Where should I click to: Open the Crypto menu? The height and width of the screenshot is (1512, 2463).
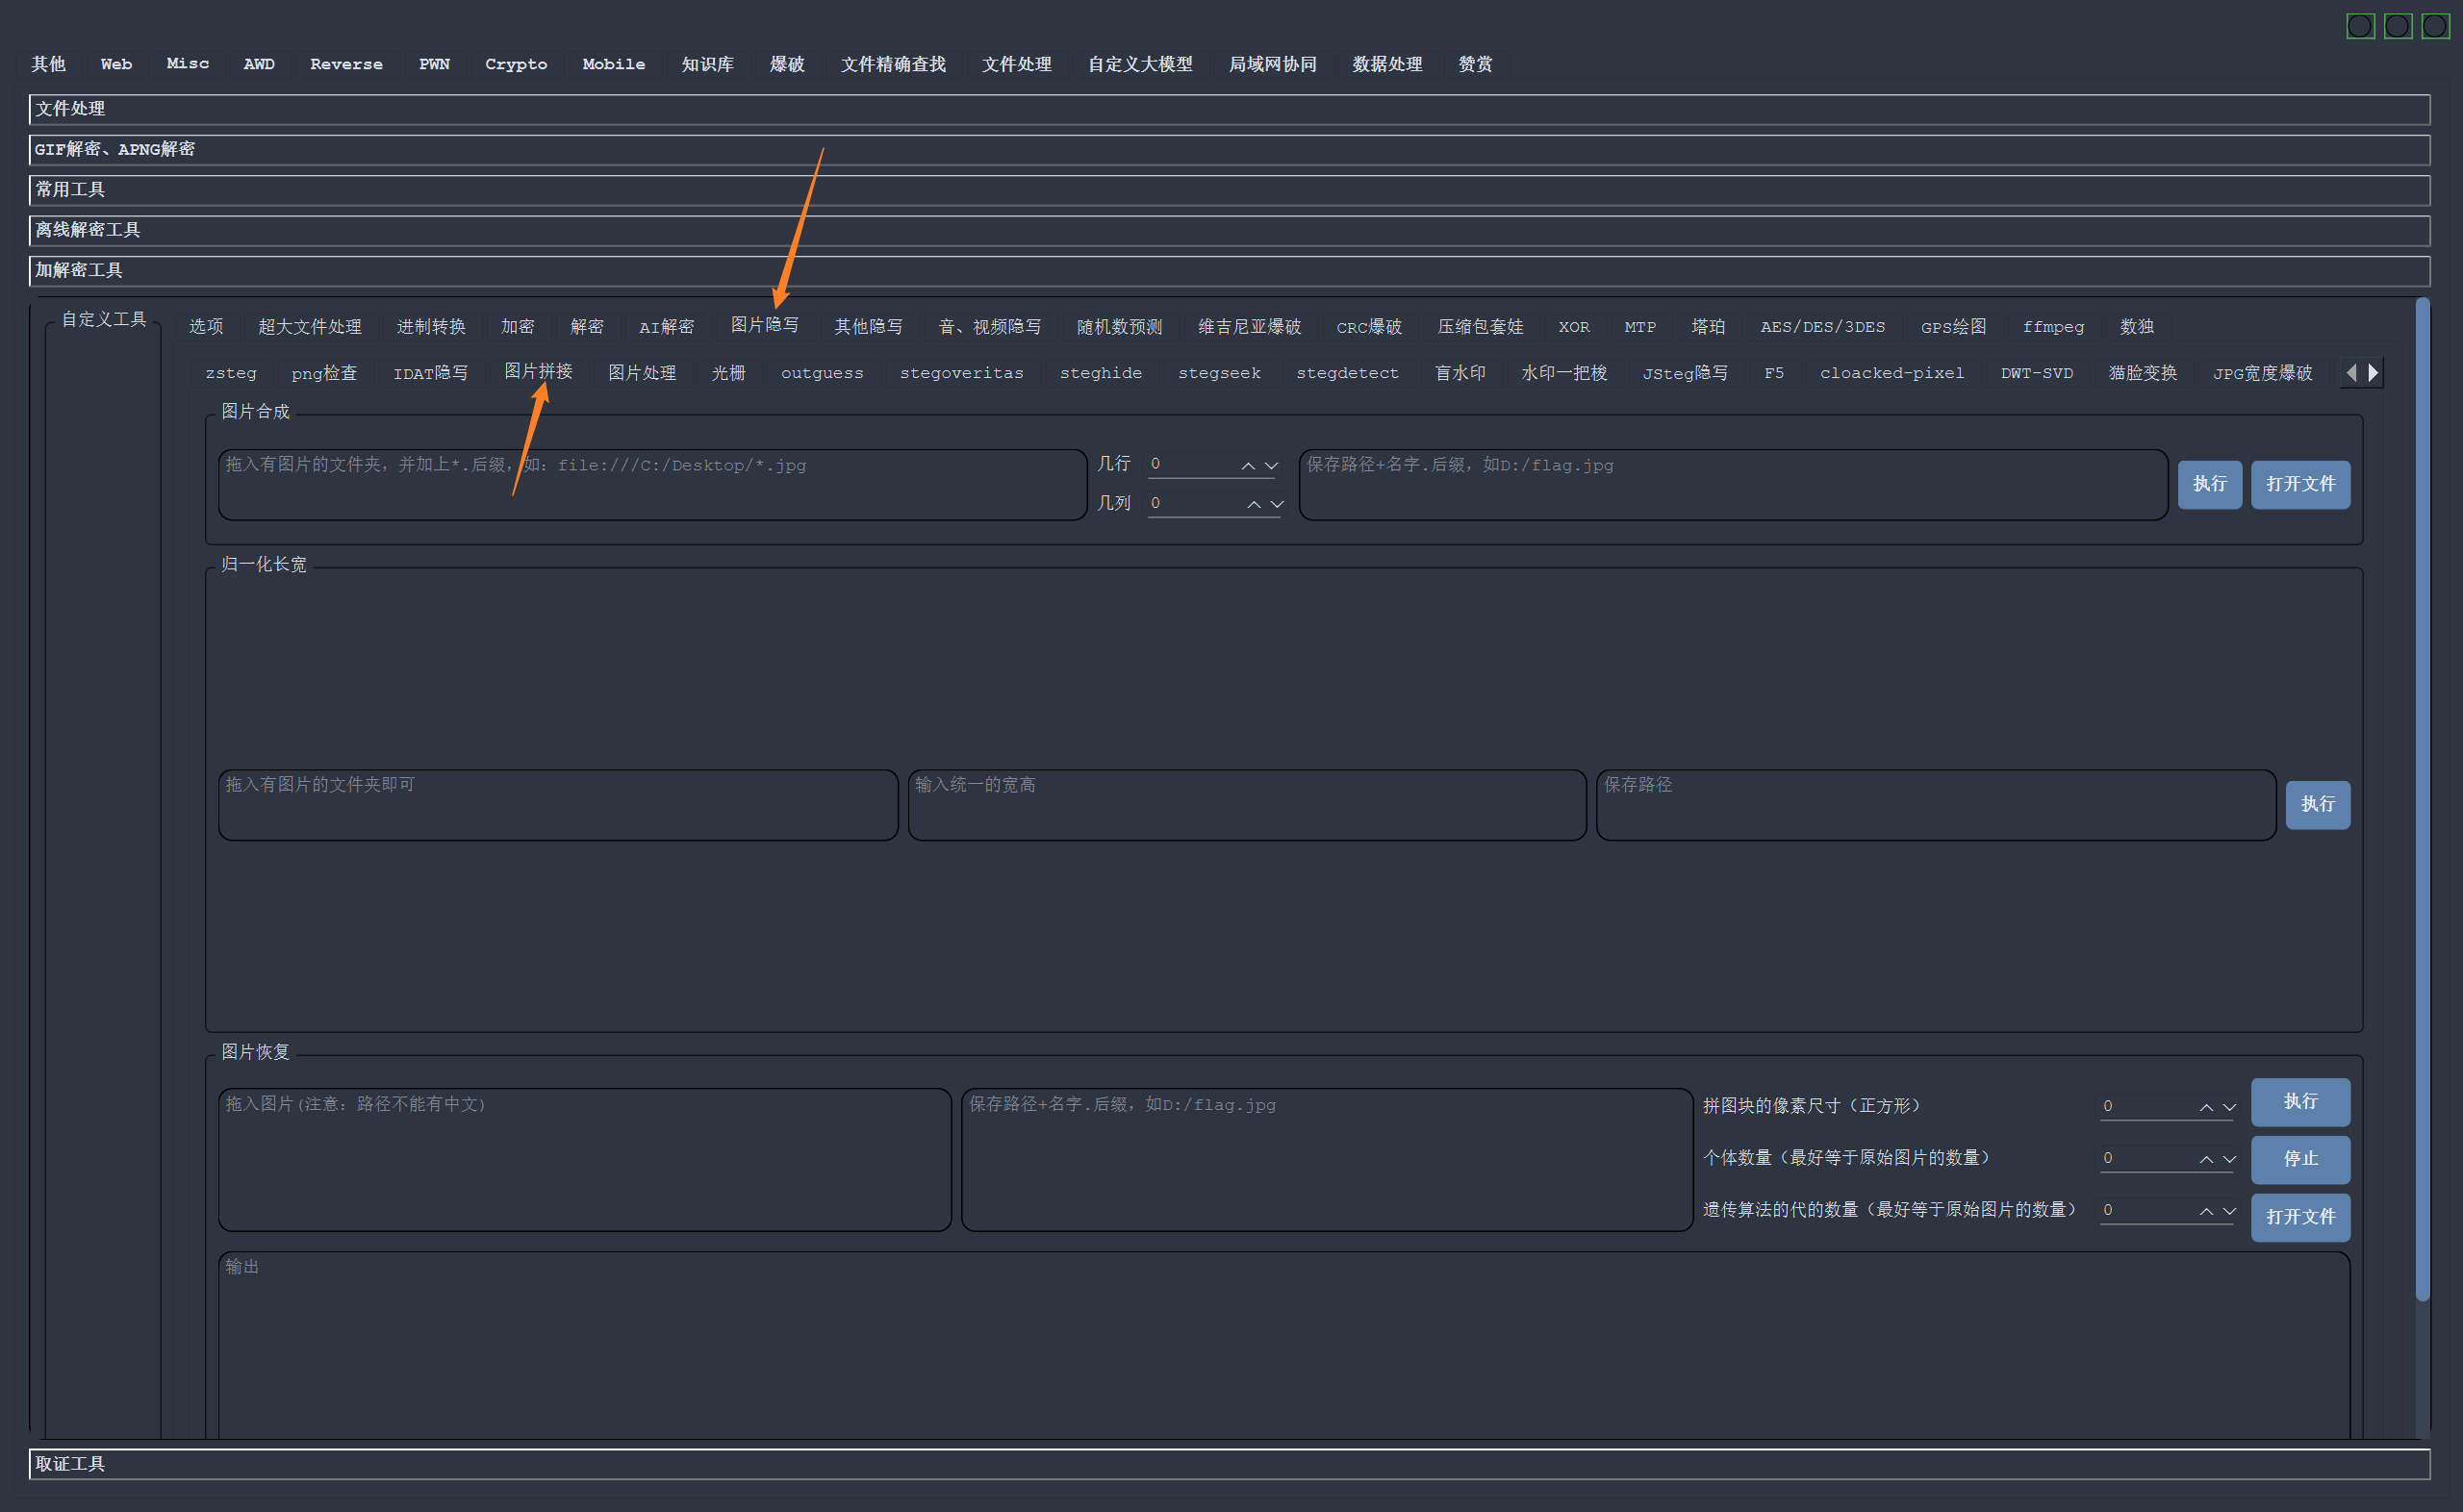pos(516,64)
